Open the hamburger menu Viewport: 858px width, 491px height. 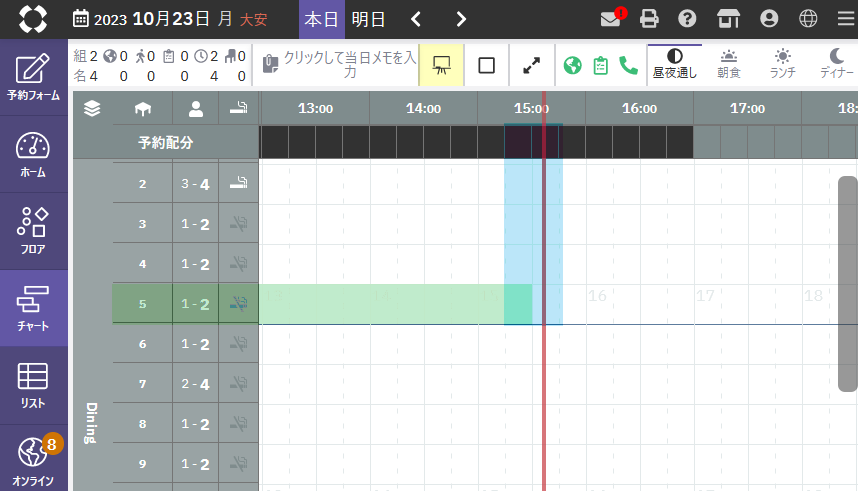845,19
